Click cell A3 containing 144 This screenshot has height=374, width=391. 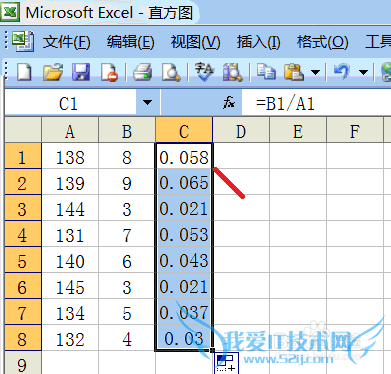70,208
